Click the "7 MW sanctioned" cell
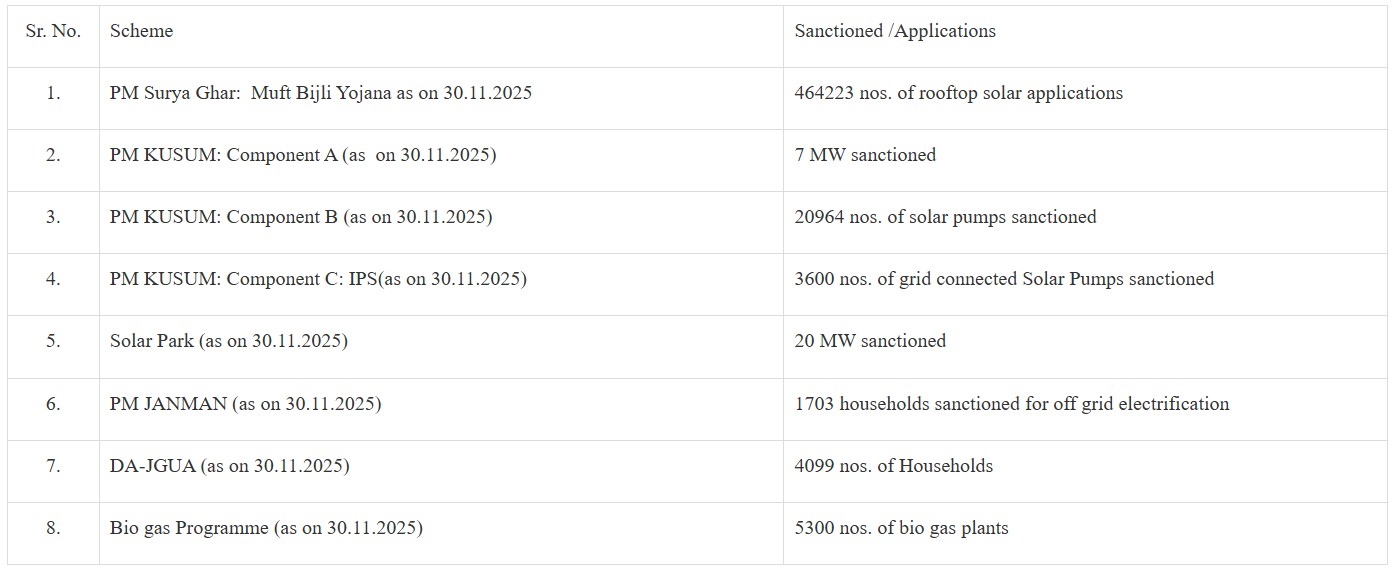 865,155
